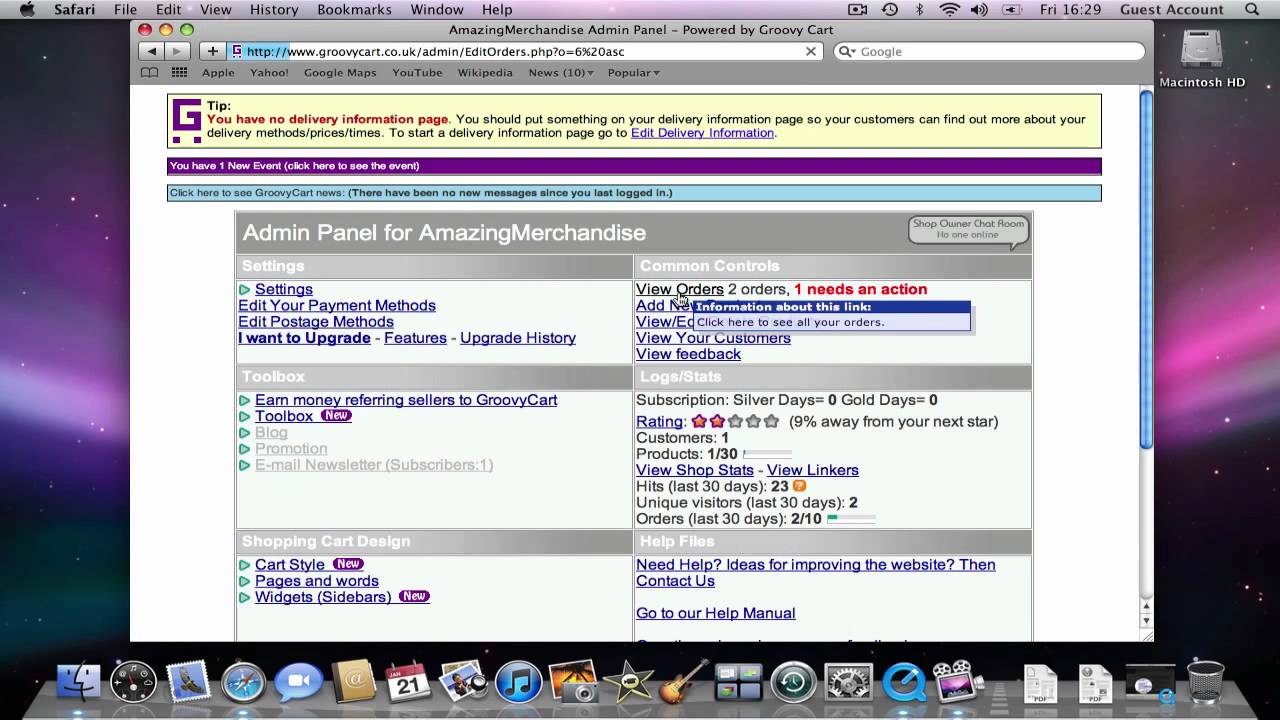This screenshot has width=1280, height=720.
Task: Open the YouTube bookmark
Action: (417, 73)
